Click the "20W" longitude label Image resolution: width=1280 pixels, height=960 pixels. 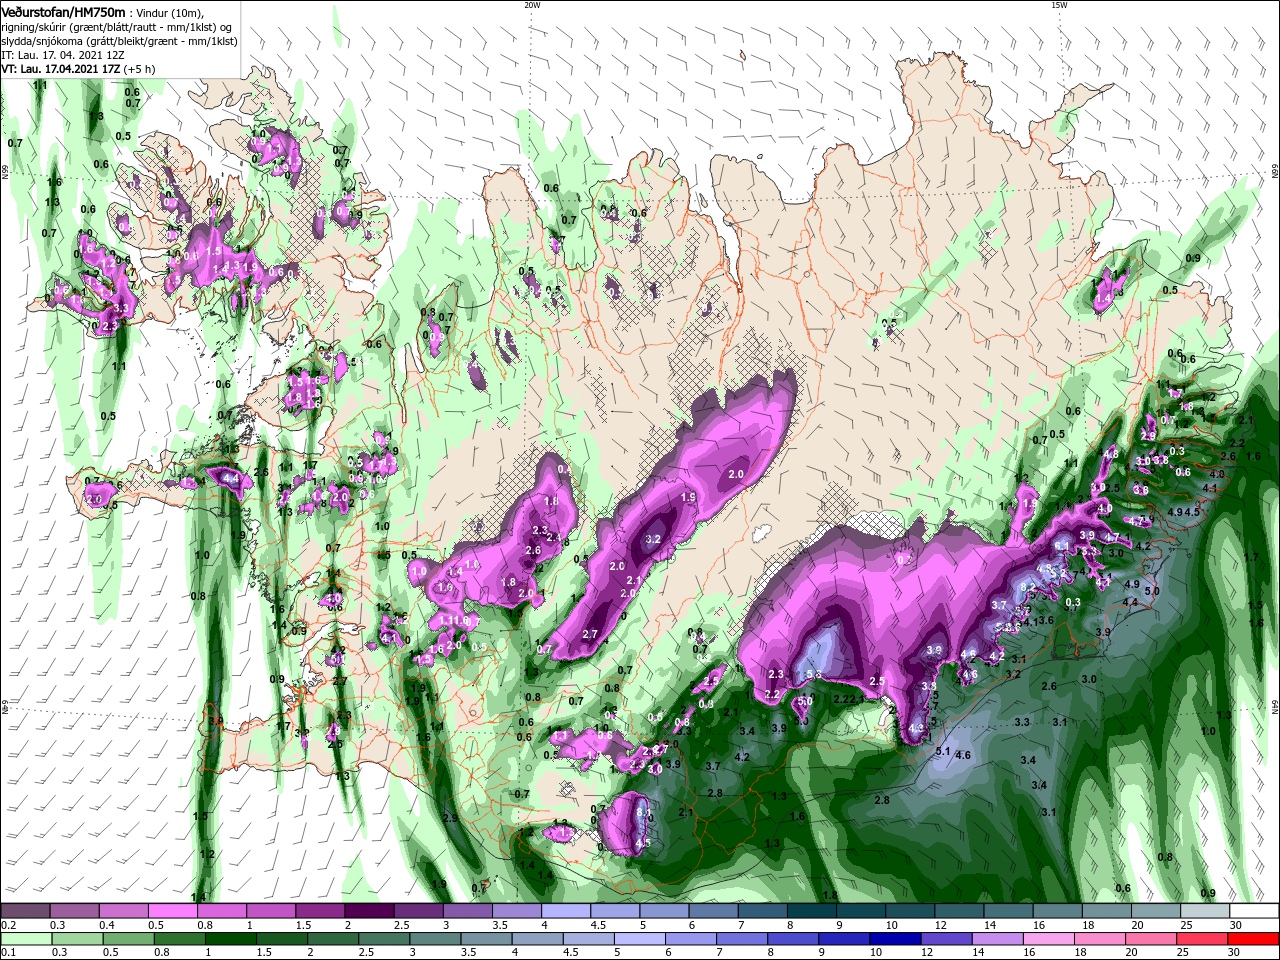coord(532,5)
